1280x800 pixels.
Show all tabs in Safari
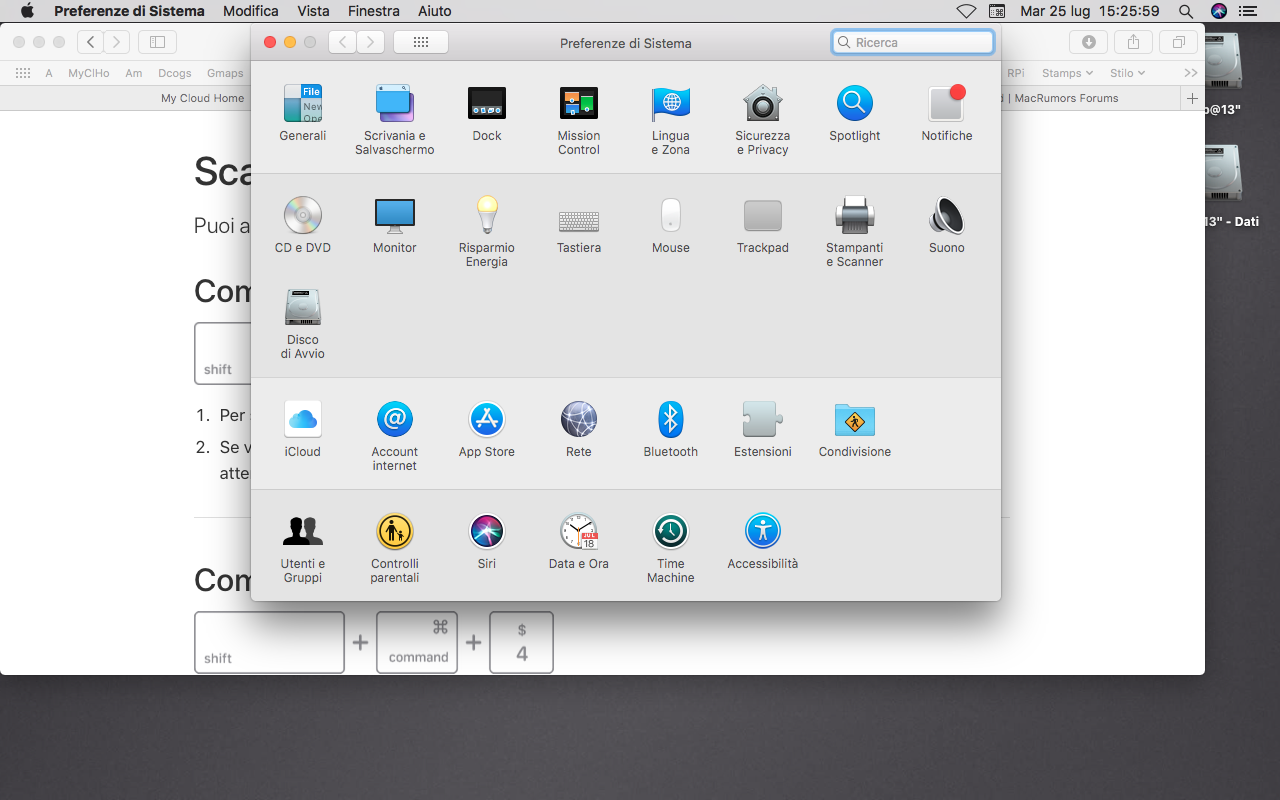pyautogui.click(x=1178, y=42)
